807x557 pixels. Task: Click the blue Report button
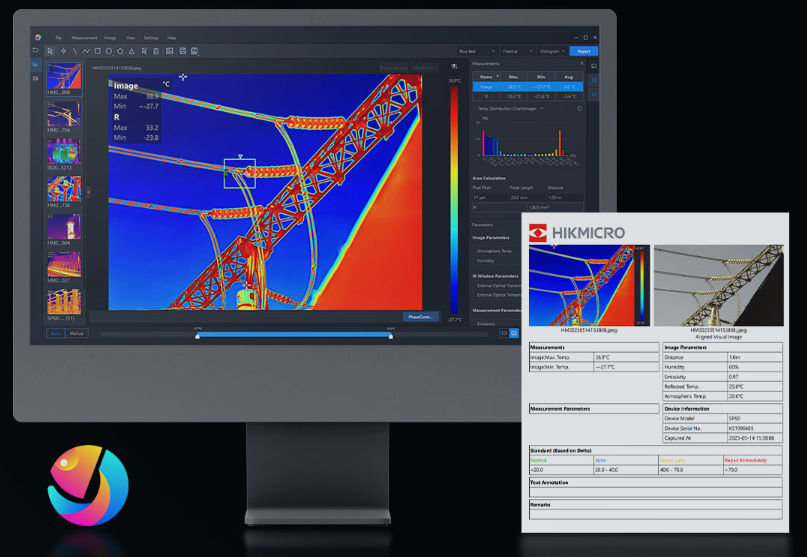(583, 50)
